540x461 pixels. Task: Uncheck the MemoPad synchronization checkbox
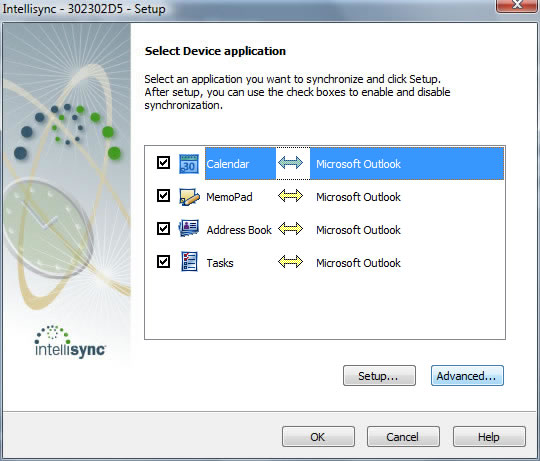coord(163,196)
